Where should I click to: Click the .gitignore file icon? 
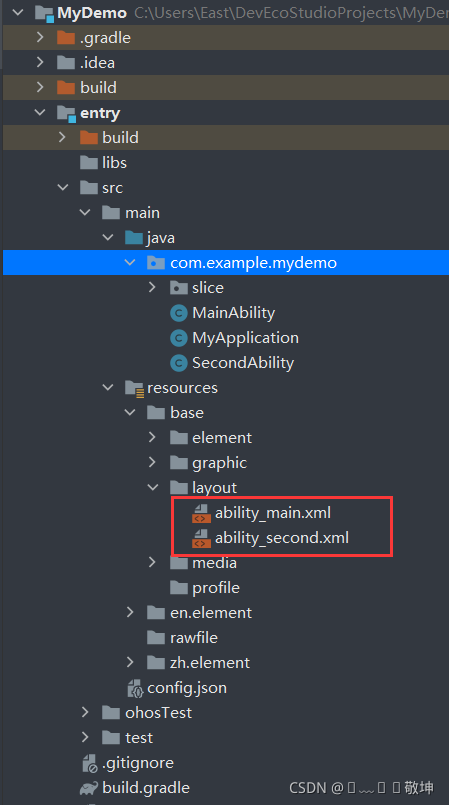(x=90, y=763)
